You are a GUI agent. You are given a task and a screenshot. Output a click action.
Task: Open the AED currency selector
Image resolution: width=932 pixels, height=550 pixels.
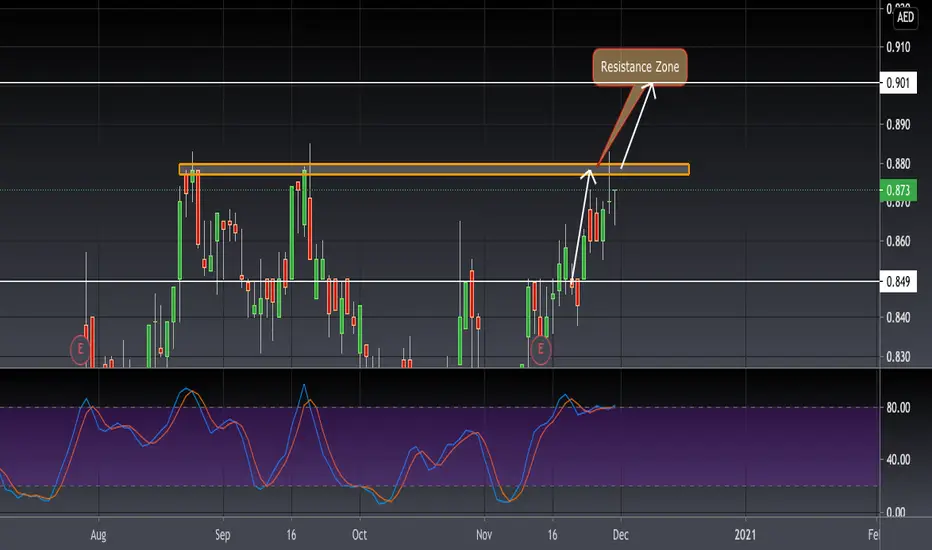[x=905, y=17]
